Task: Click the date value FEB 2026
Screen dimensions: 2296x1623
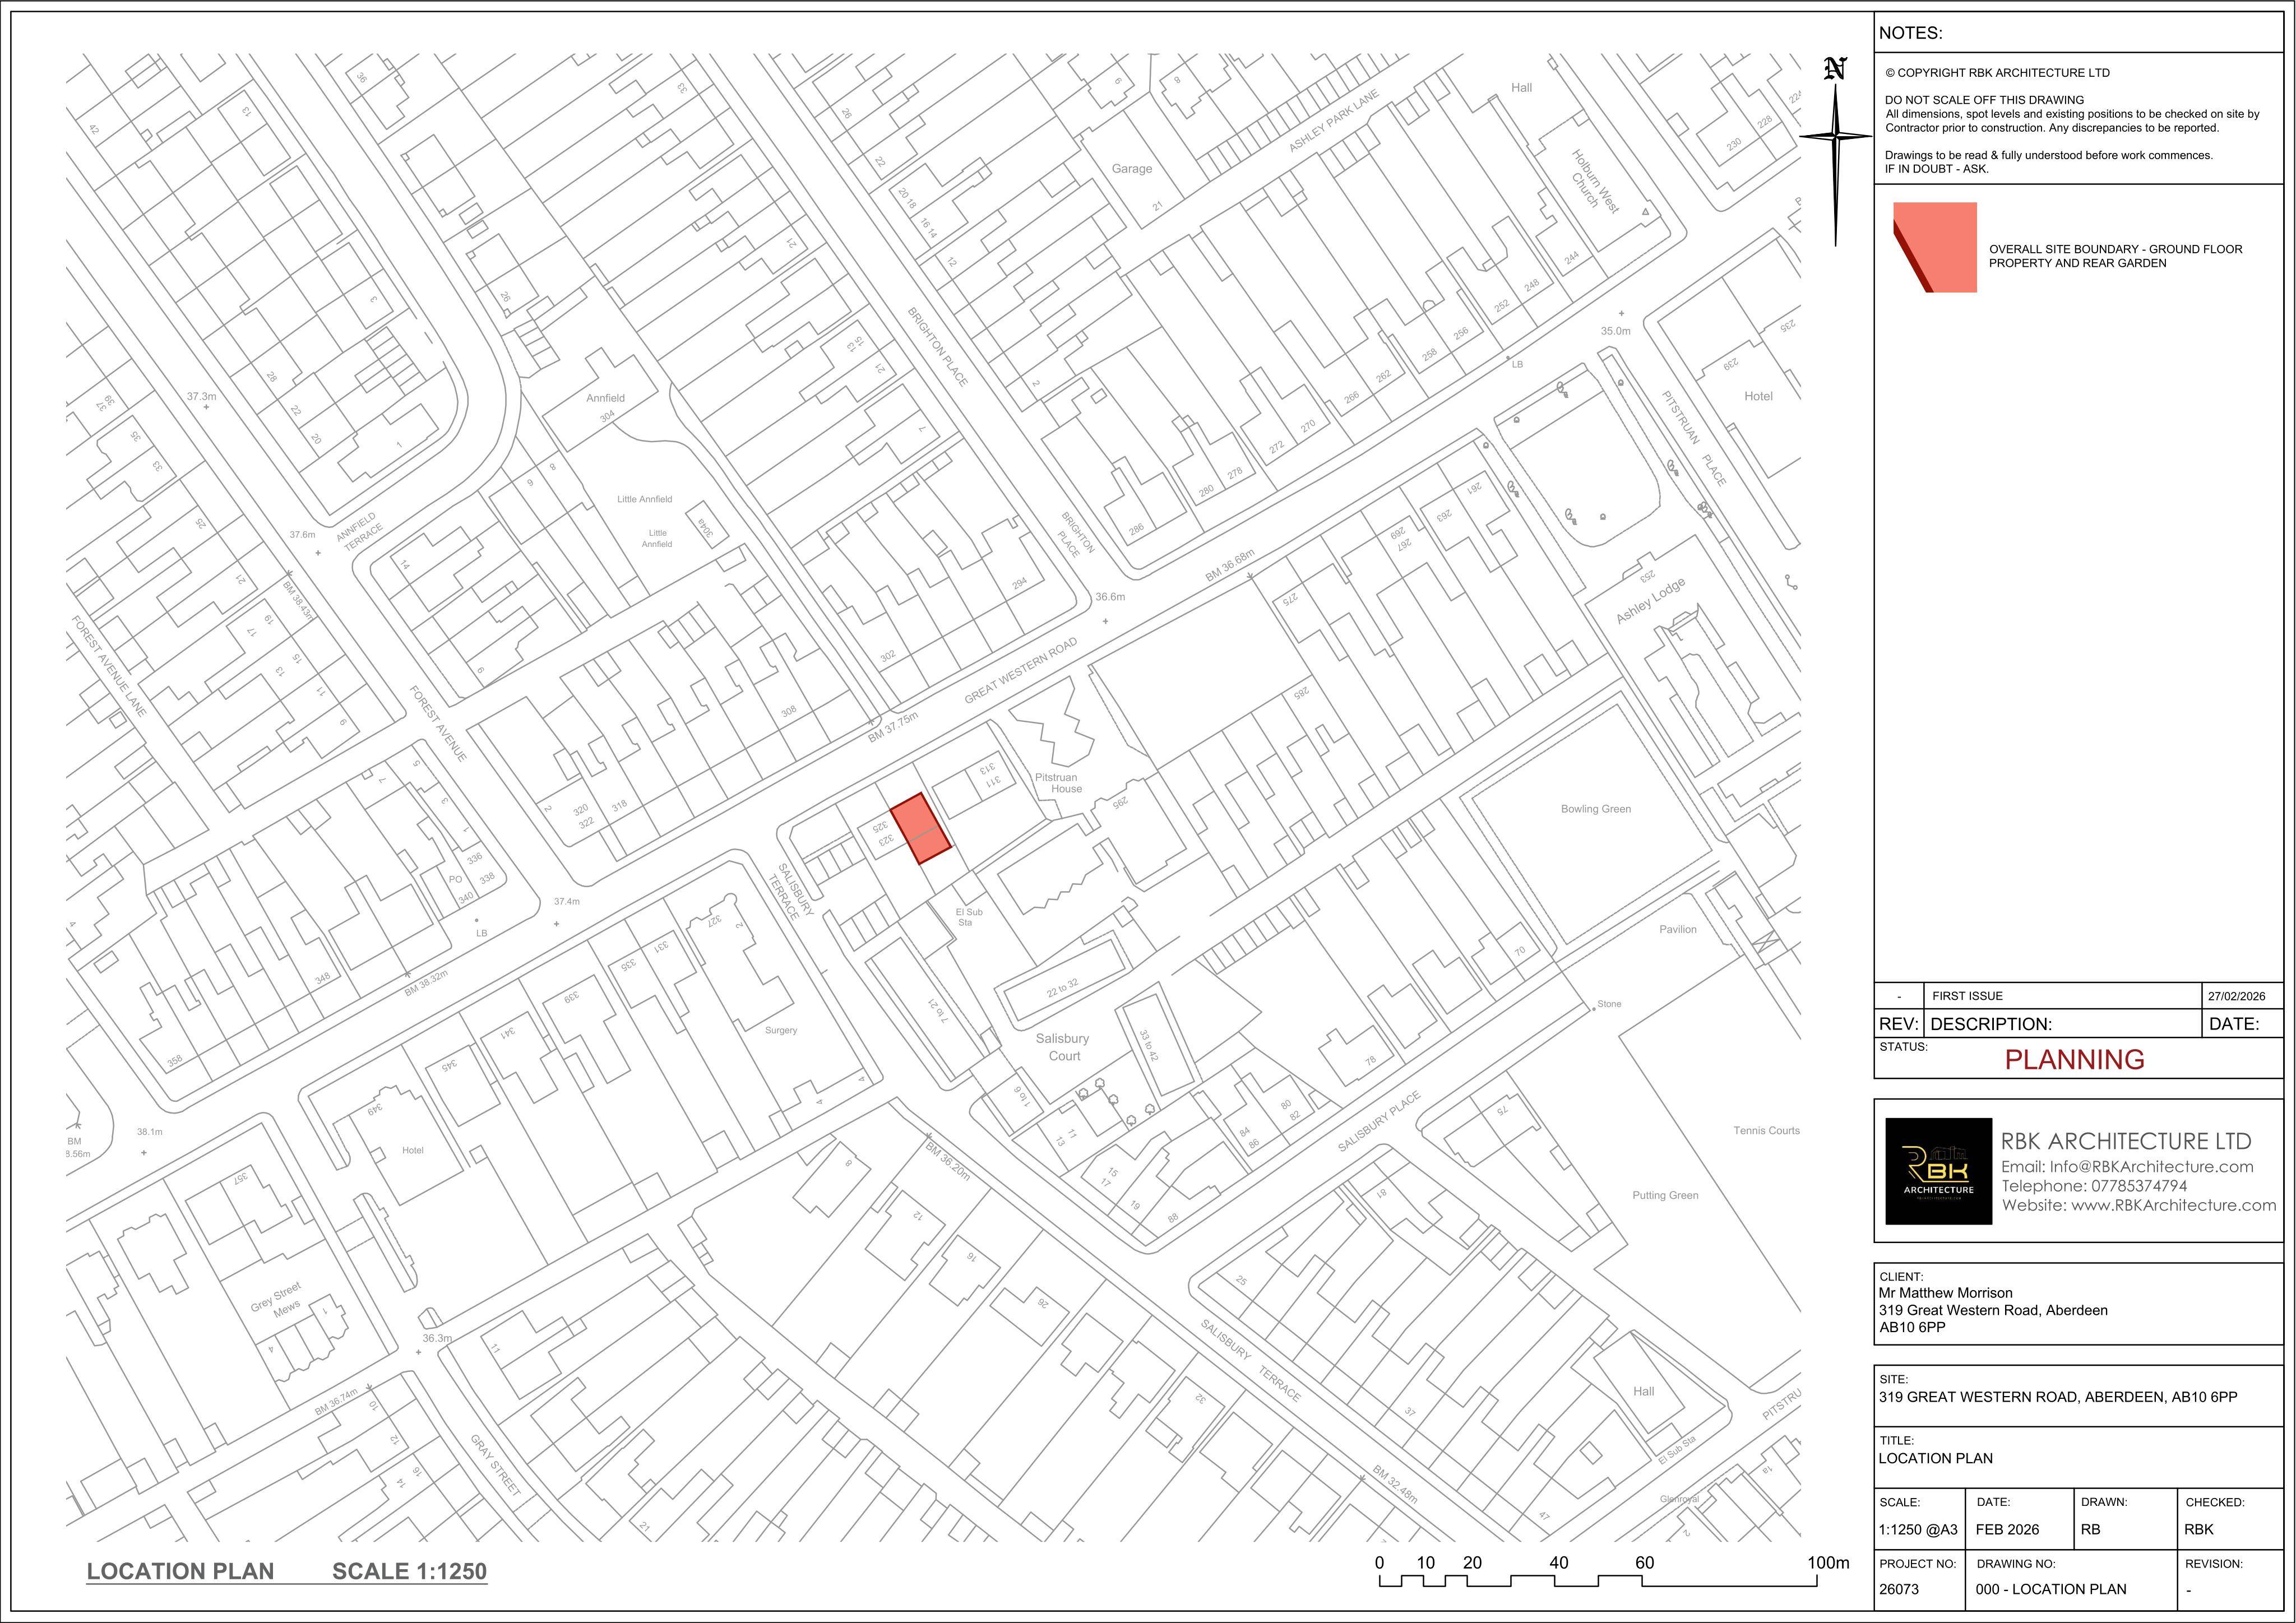Action: point(2007,1529)
